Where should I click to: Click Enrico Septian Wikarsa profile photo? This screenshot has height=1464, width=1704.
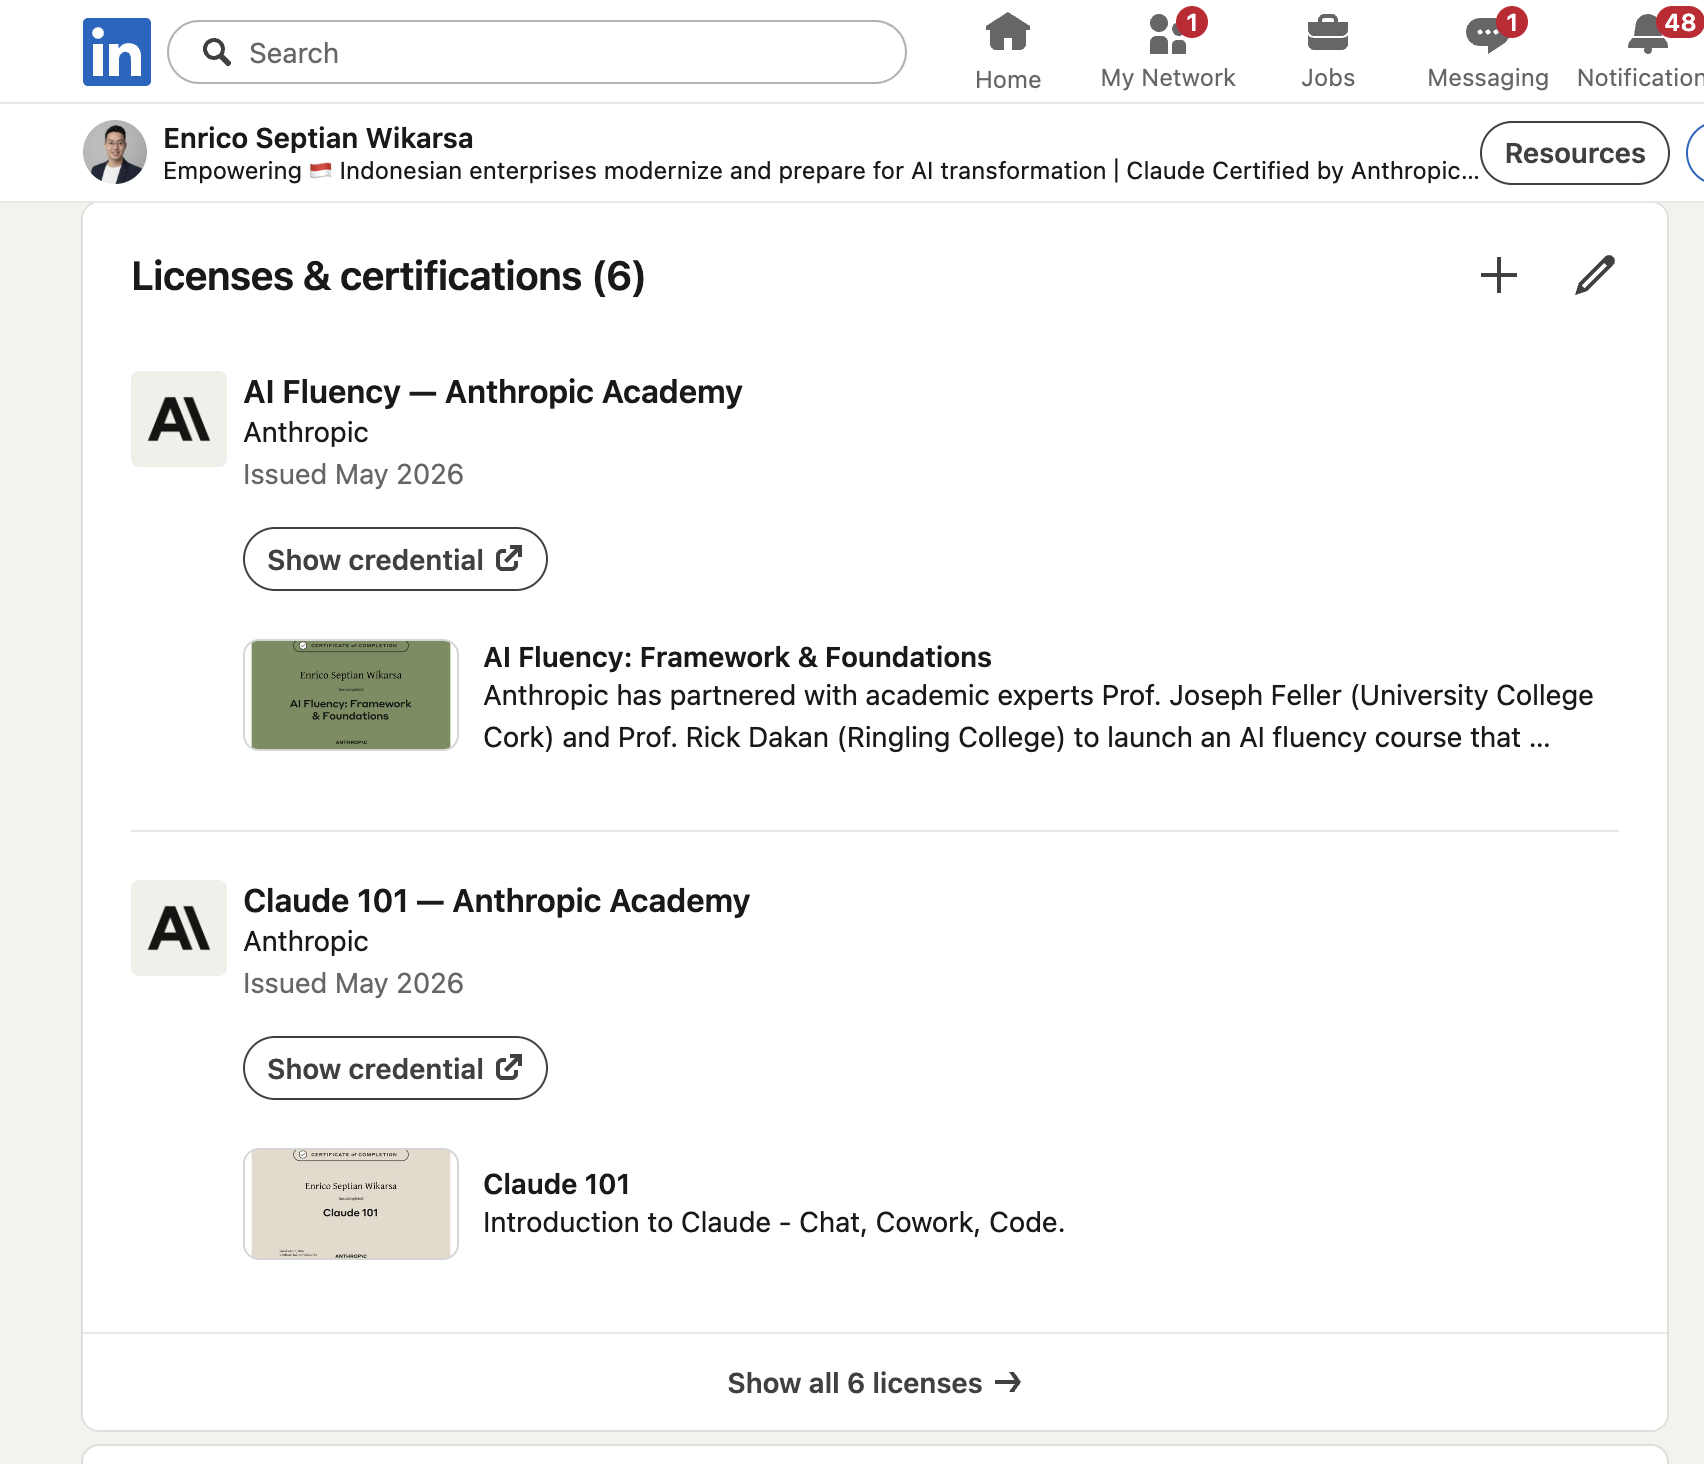115,153
